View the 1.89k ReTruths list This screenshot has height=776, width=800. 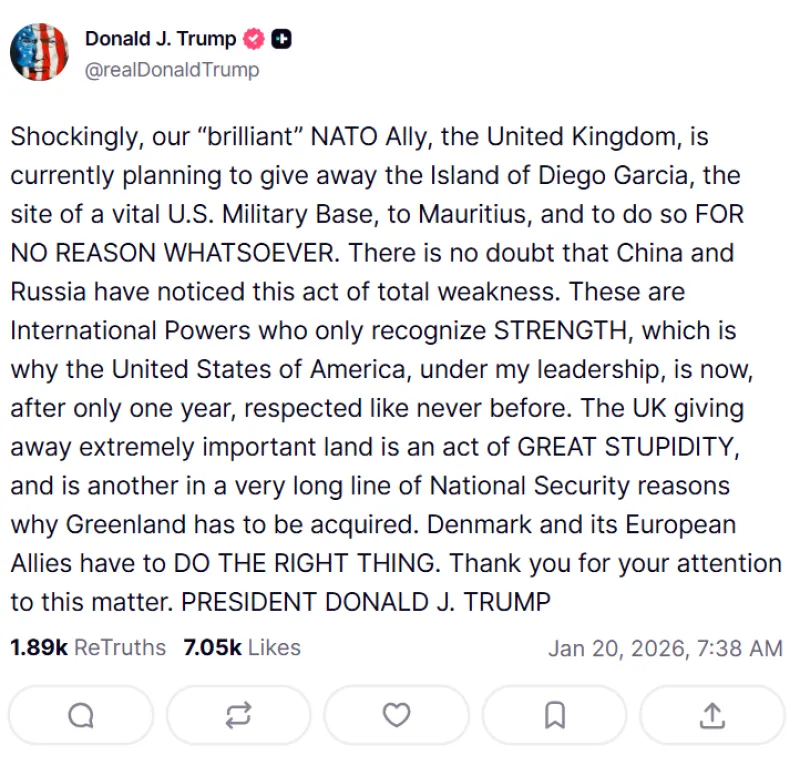coord(88,648)
